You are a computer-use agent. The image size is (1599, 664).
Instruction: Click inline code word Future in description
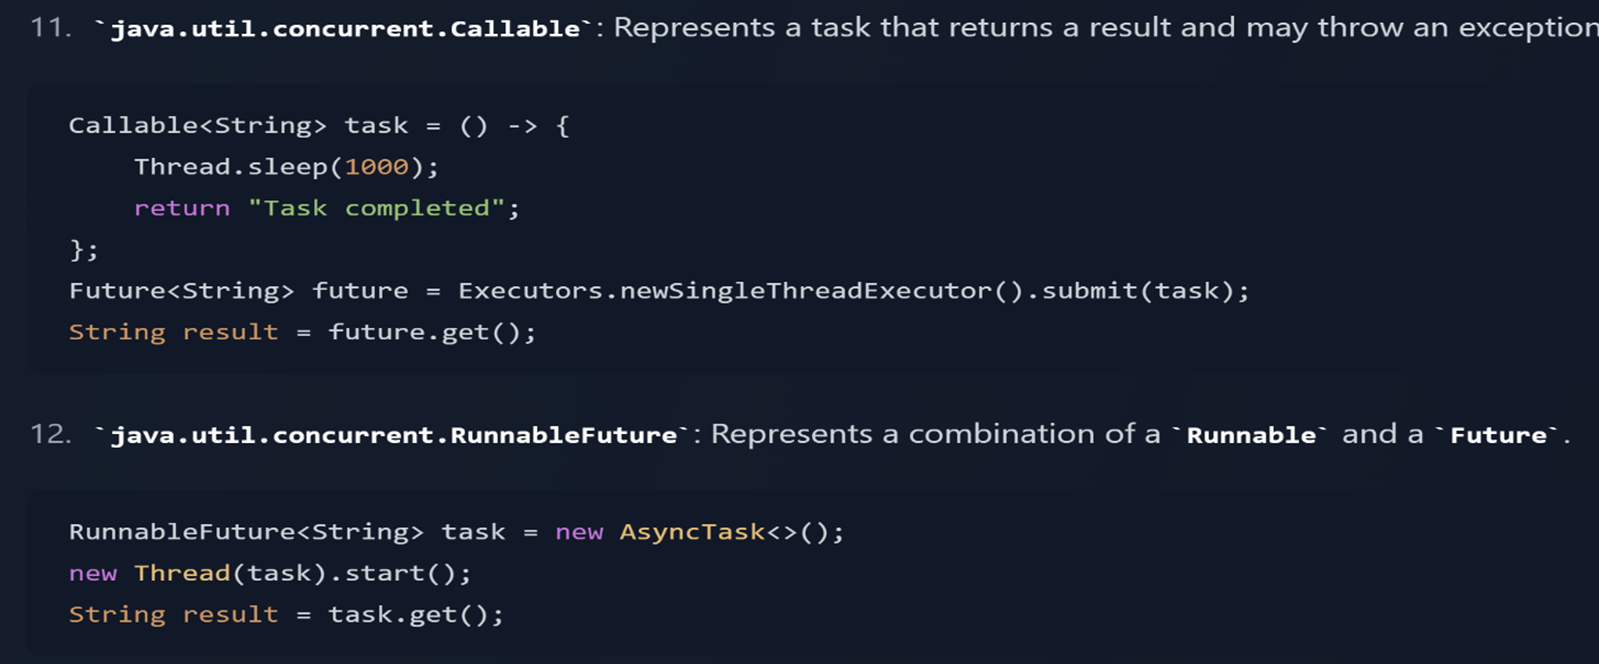[x=1498, y=435]
